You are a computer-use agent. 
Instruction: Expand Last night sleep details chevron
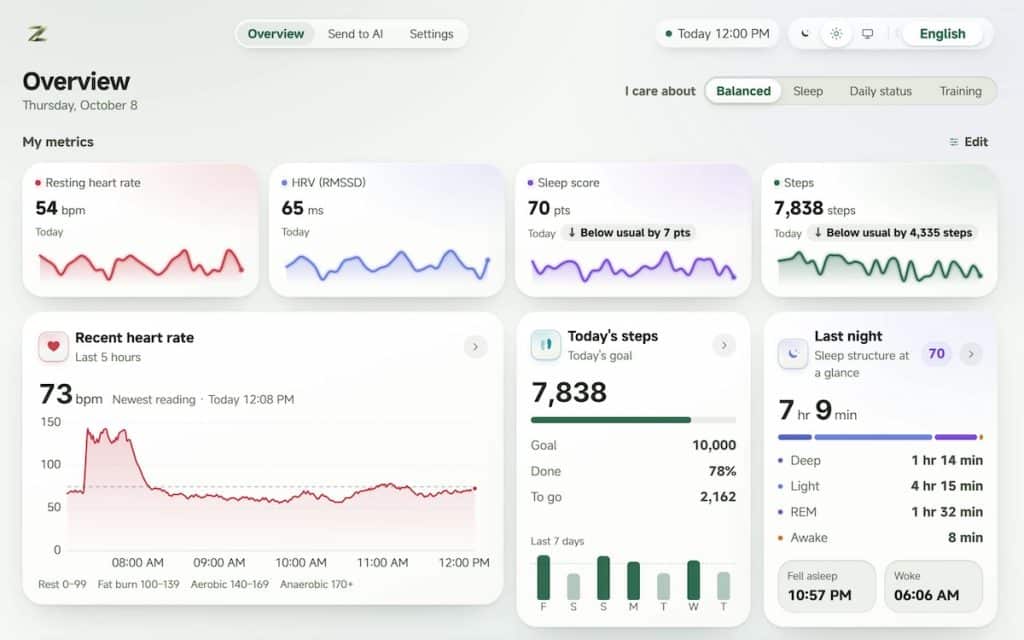pos(971,354)
